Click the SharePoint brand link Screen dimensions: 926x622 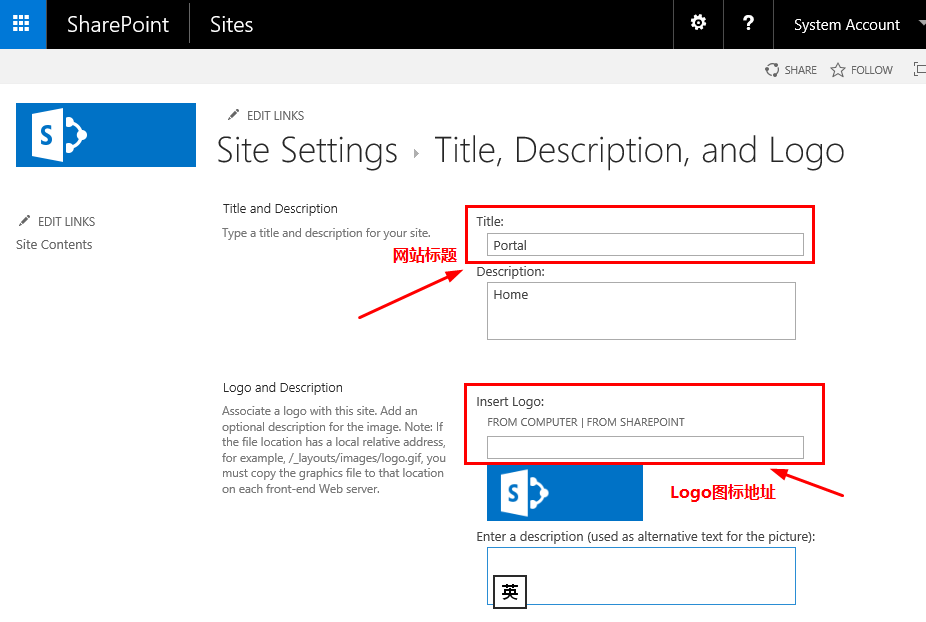click(x=118, y=24)
